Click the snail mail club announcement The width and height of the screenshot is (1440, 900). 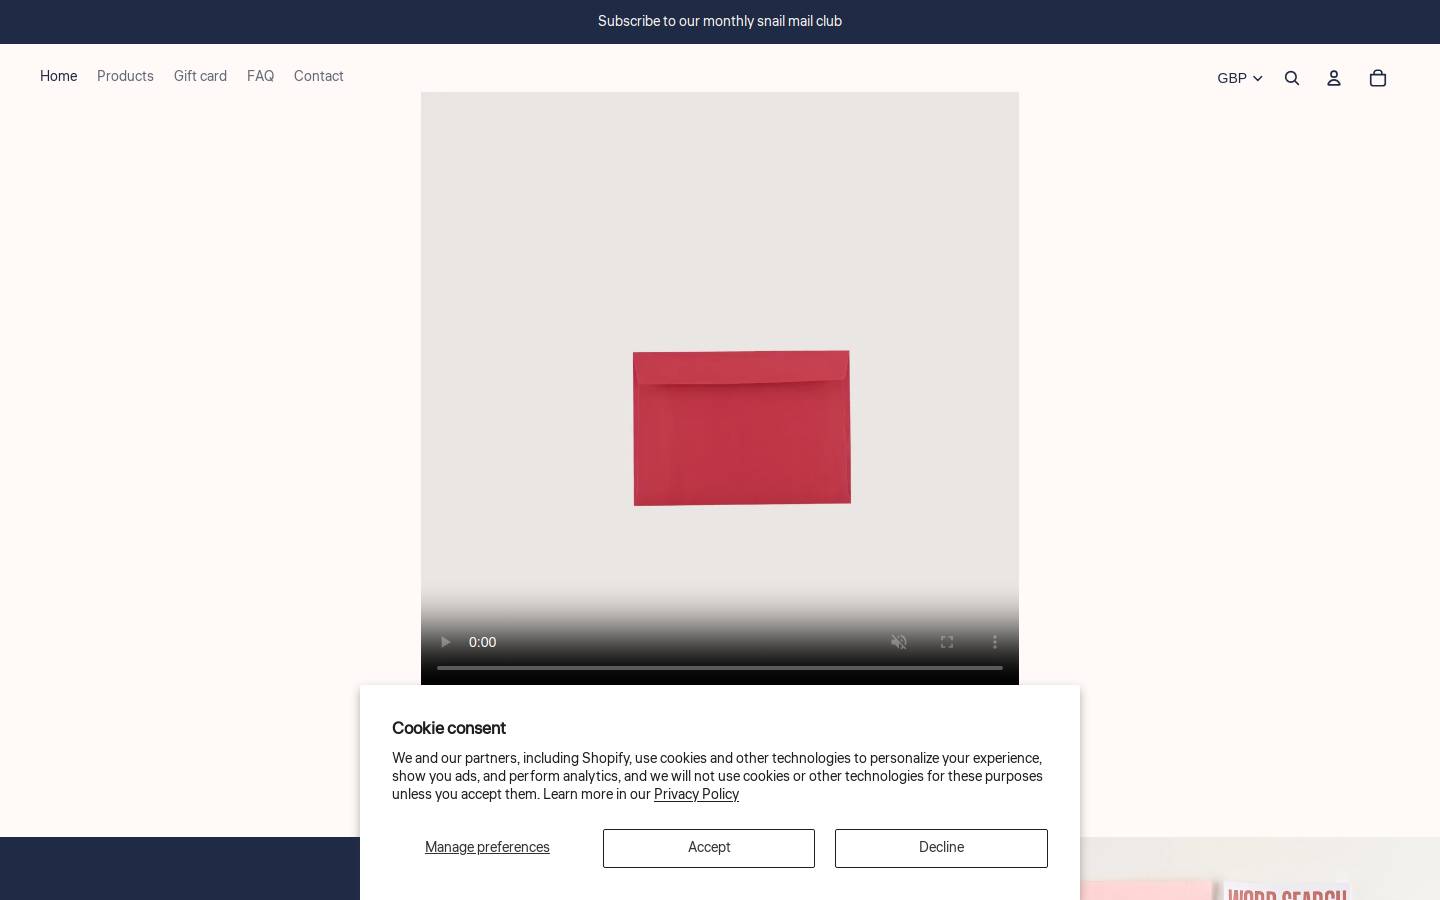pyautogui.click(x=720, y=22)
